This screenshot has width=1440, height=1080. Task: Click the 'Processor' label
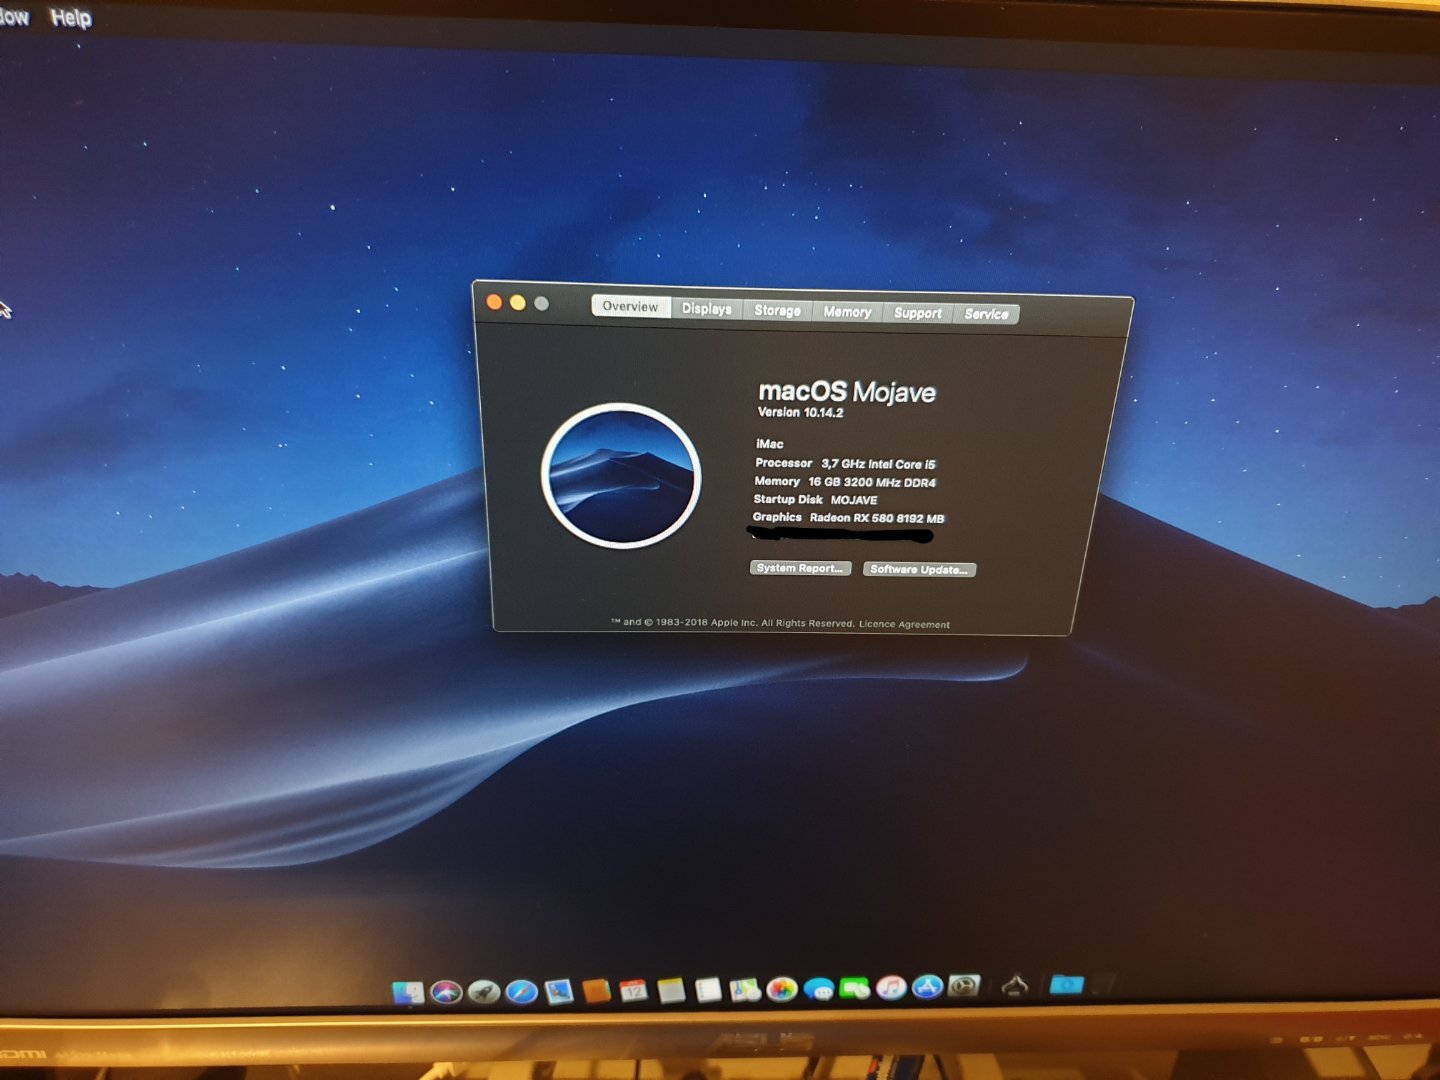coord(783,463)
